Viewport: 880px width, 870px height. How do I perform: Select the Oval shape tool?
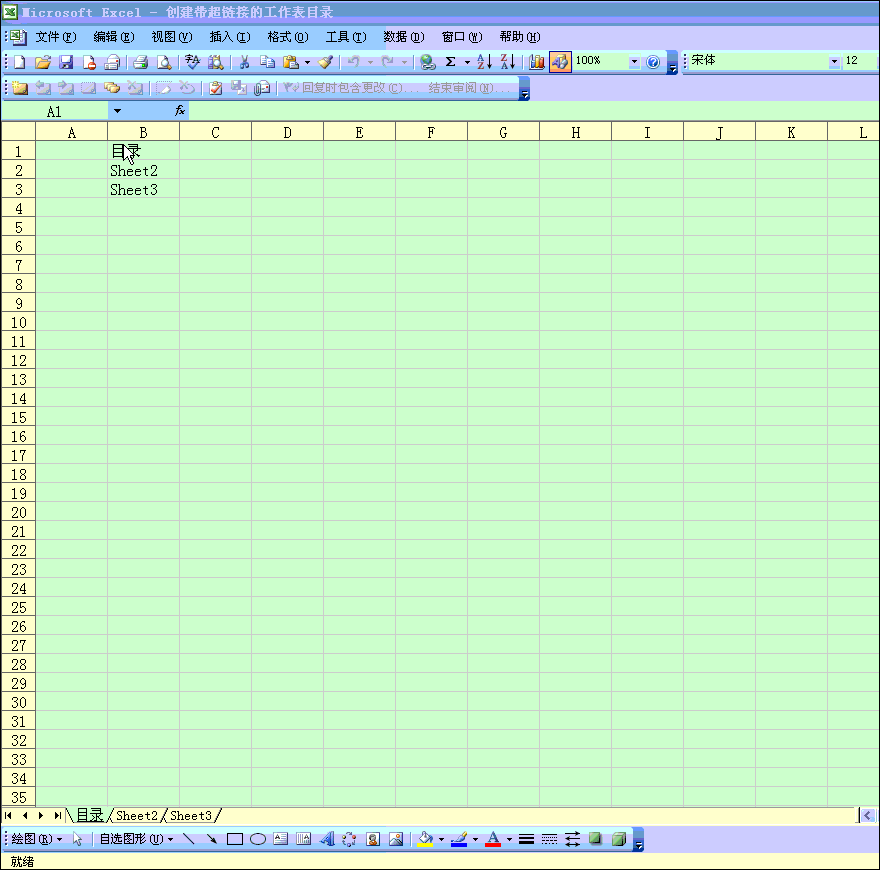(257, 839)
